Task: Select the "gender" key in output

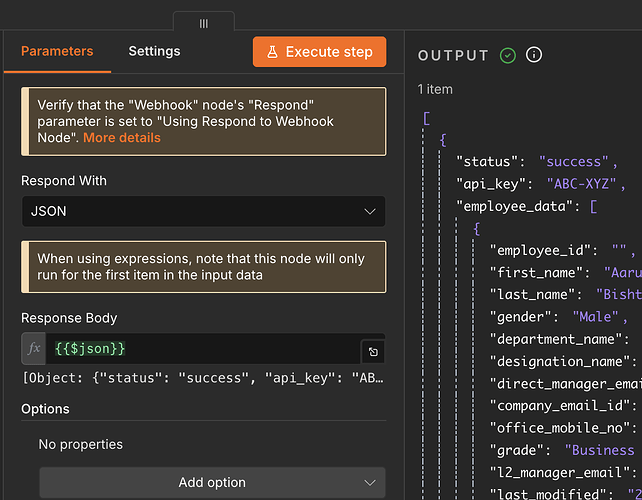Action: coord(520,317)
